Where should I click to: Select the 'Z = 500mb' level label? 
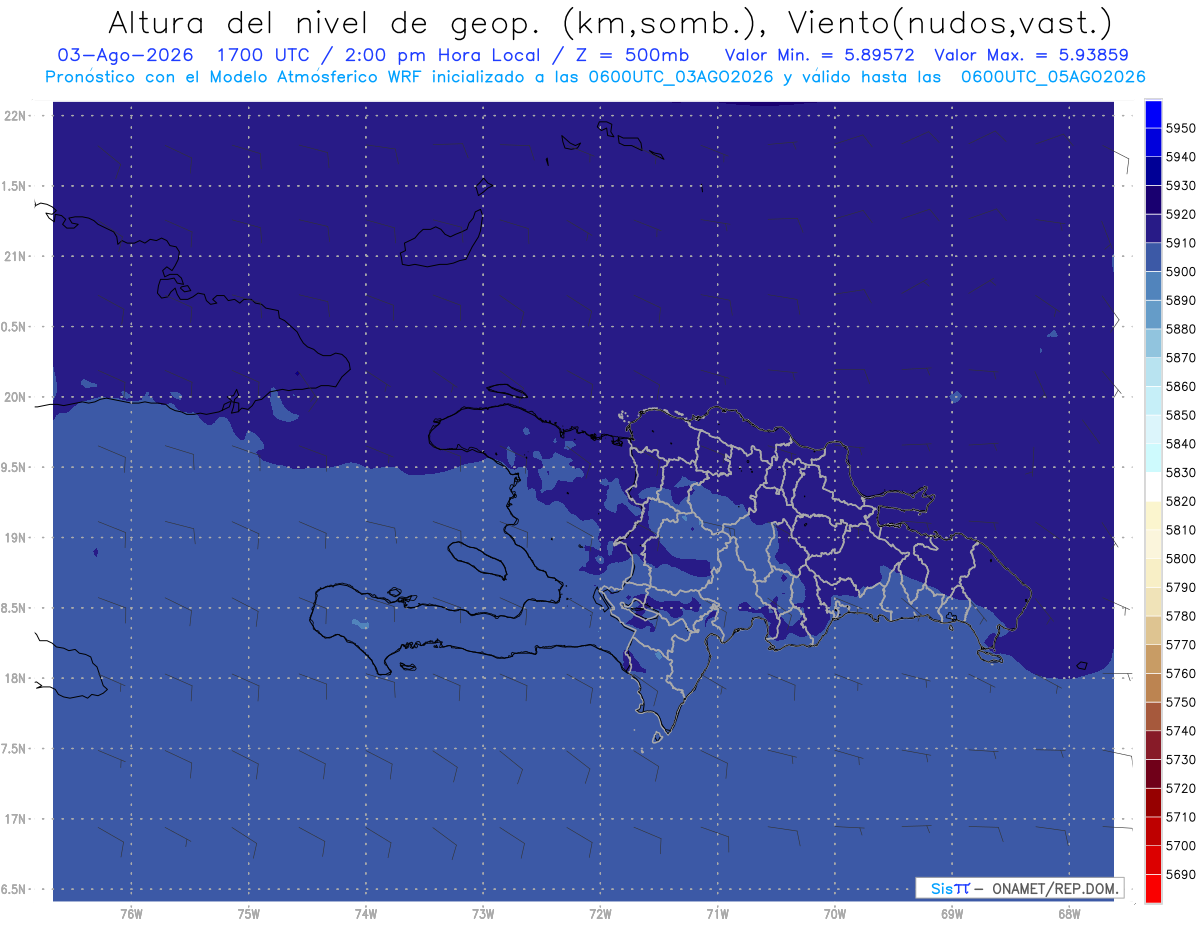632,55
